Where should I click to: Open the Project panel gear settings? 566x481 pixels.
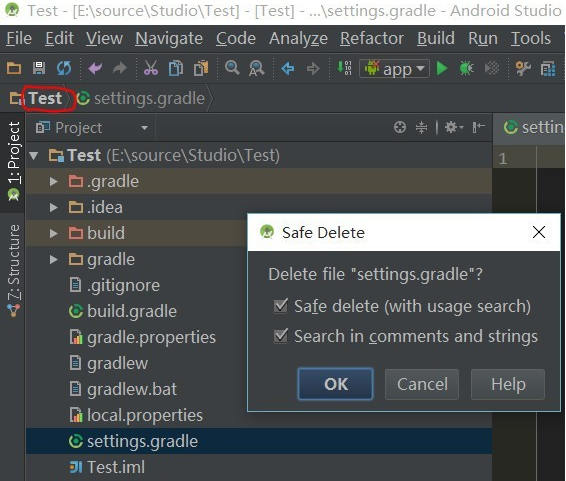(x=453, y=127)
